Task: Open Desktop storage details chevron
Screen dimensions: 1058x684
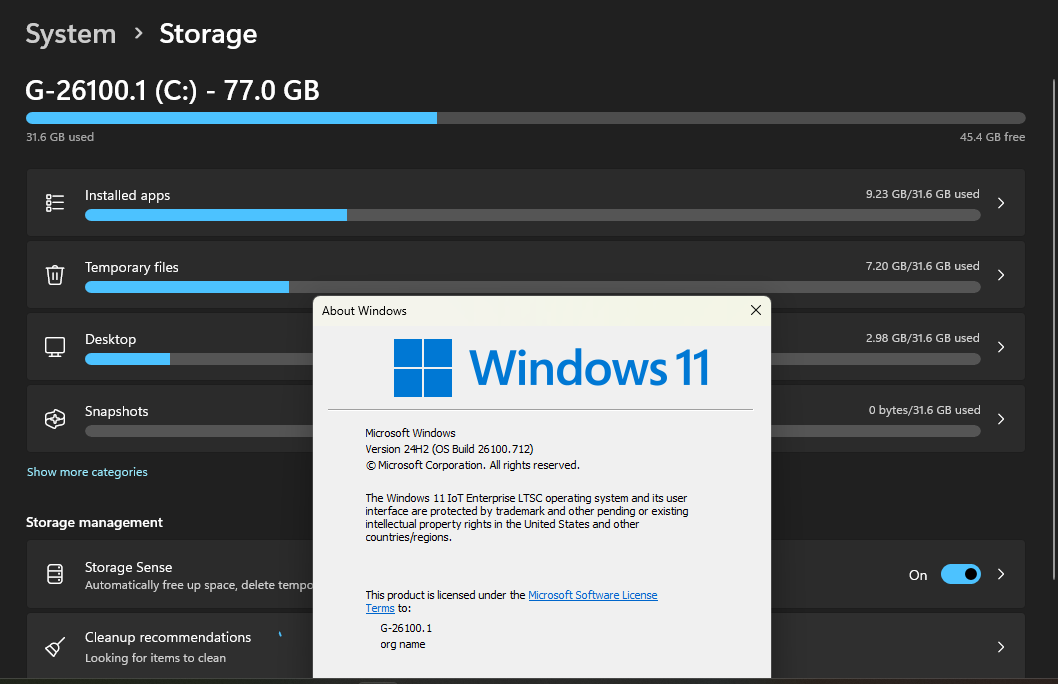Action: pyautogui.click(x=1001, y=347)
